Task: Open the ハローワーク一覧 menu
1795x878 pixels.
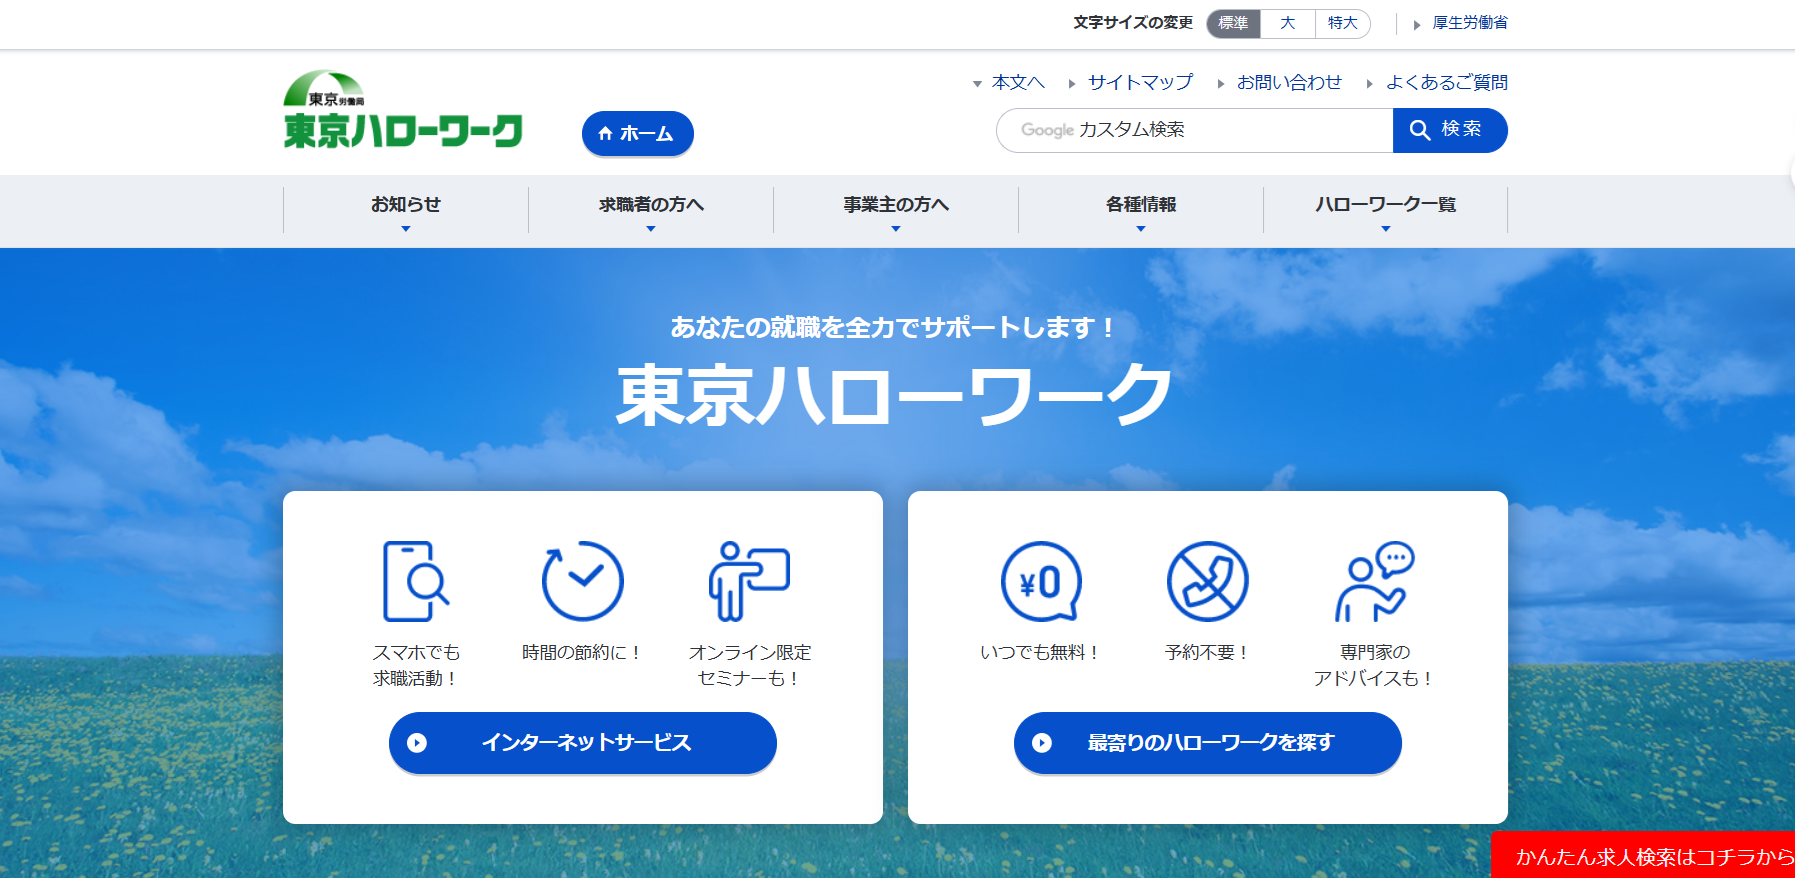Action: pos(1386,210)
